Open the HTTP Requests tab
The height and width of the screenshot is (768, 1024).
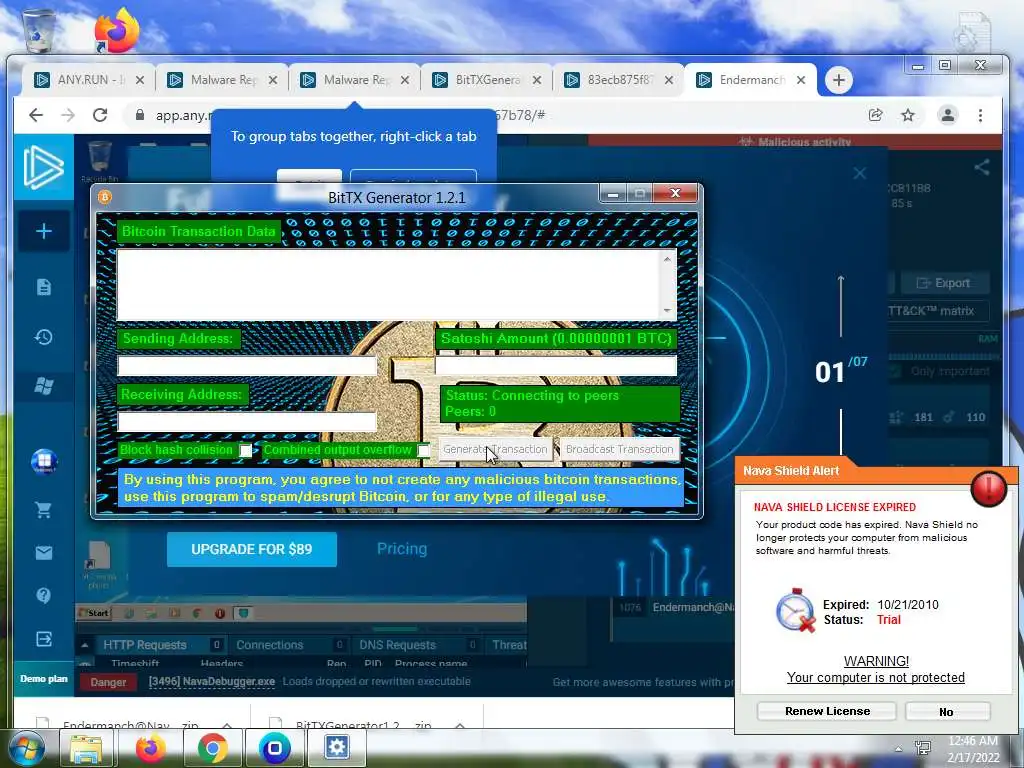[x=144, y=645]
